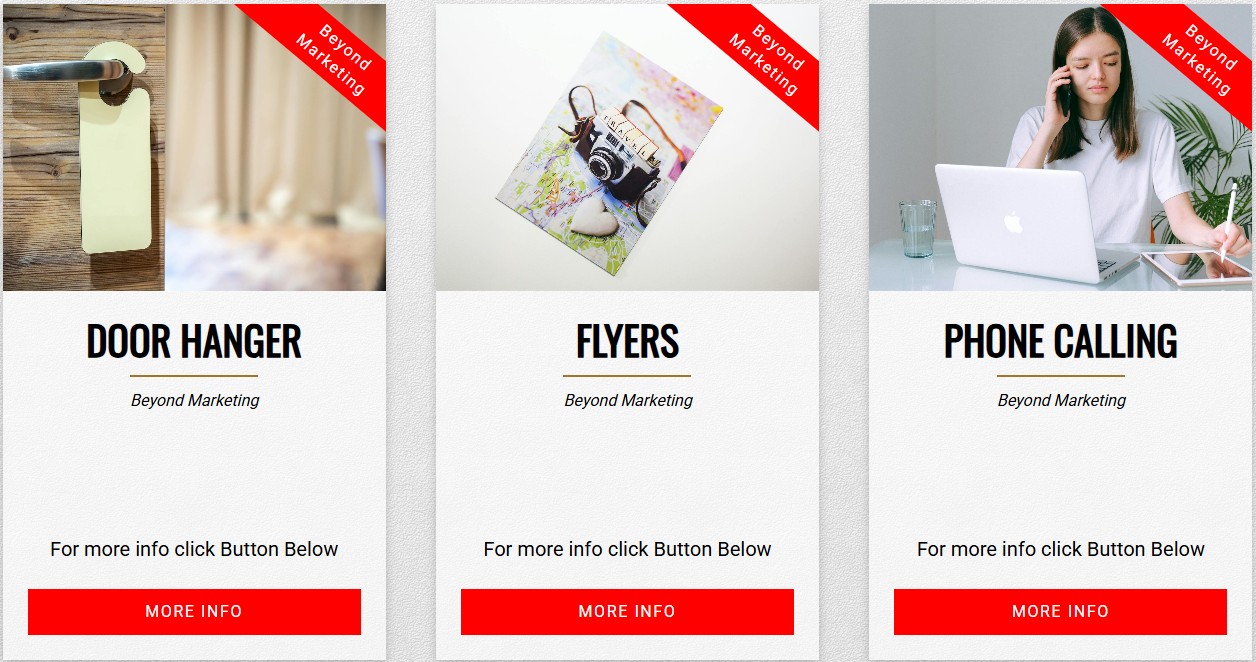
Task: Click 'For more info' text on Door Hanger card
Action: (x=194, y=549)
